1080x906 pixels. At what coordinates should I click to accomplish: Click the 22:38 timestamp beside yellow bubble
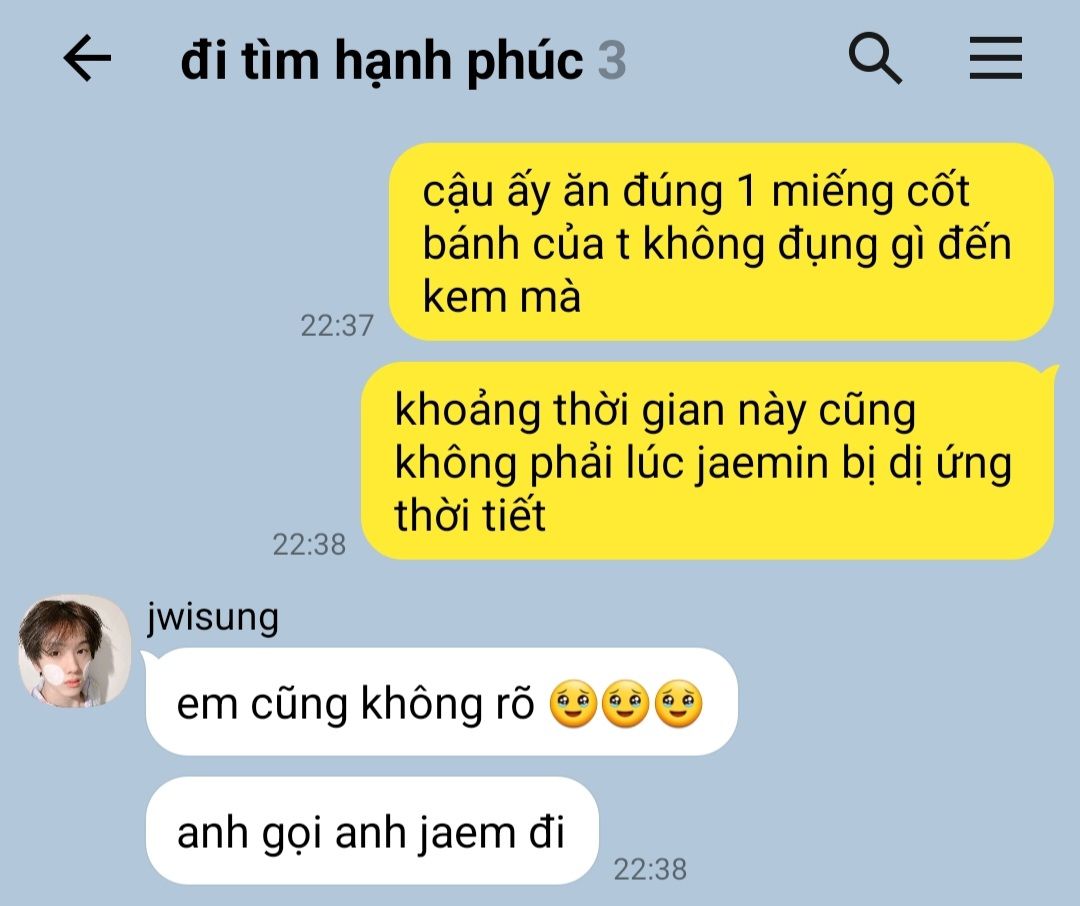[x=309, y=544]
